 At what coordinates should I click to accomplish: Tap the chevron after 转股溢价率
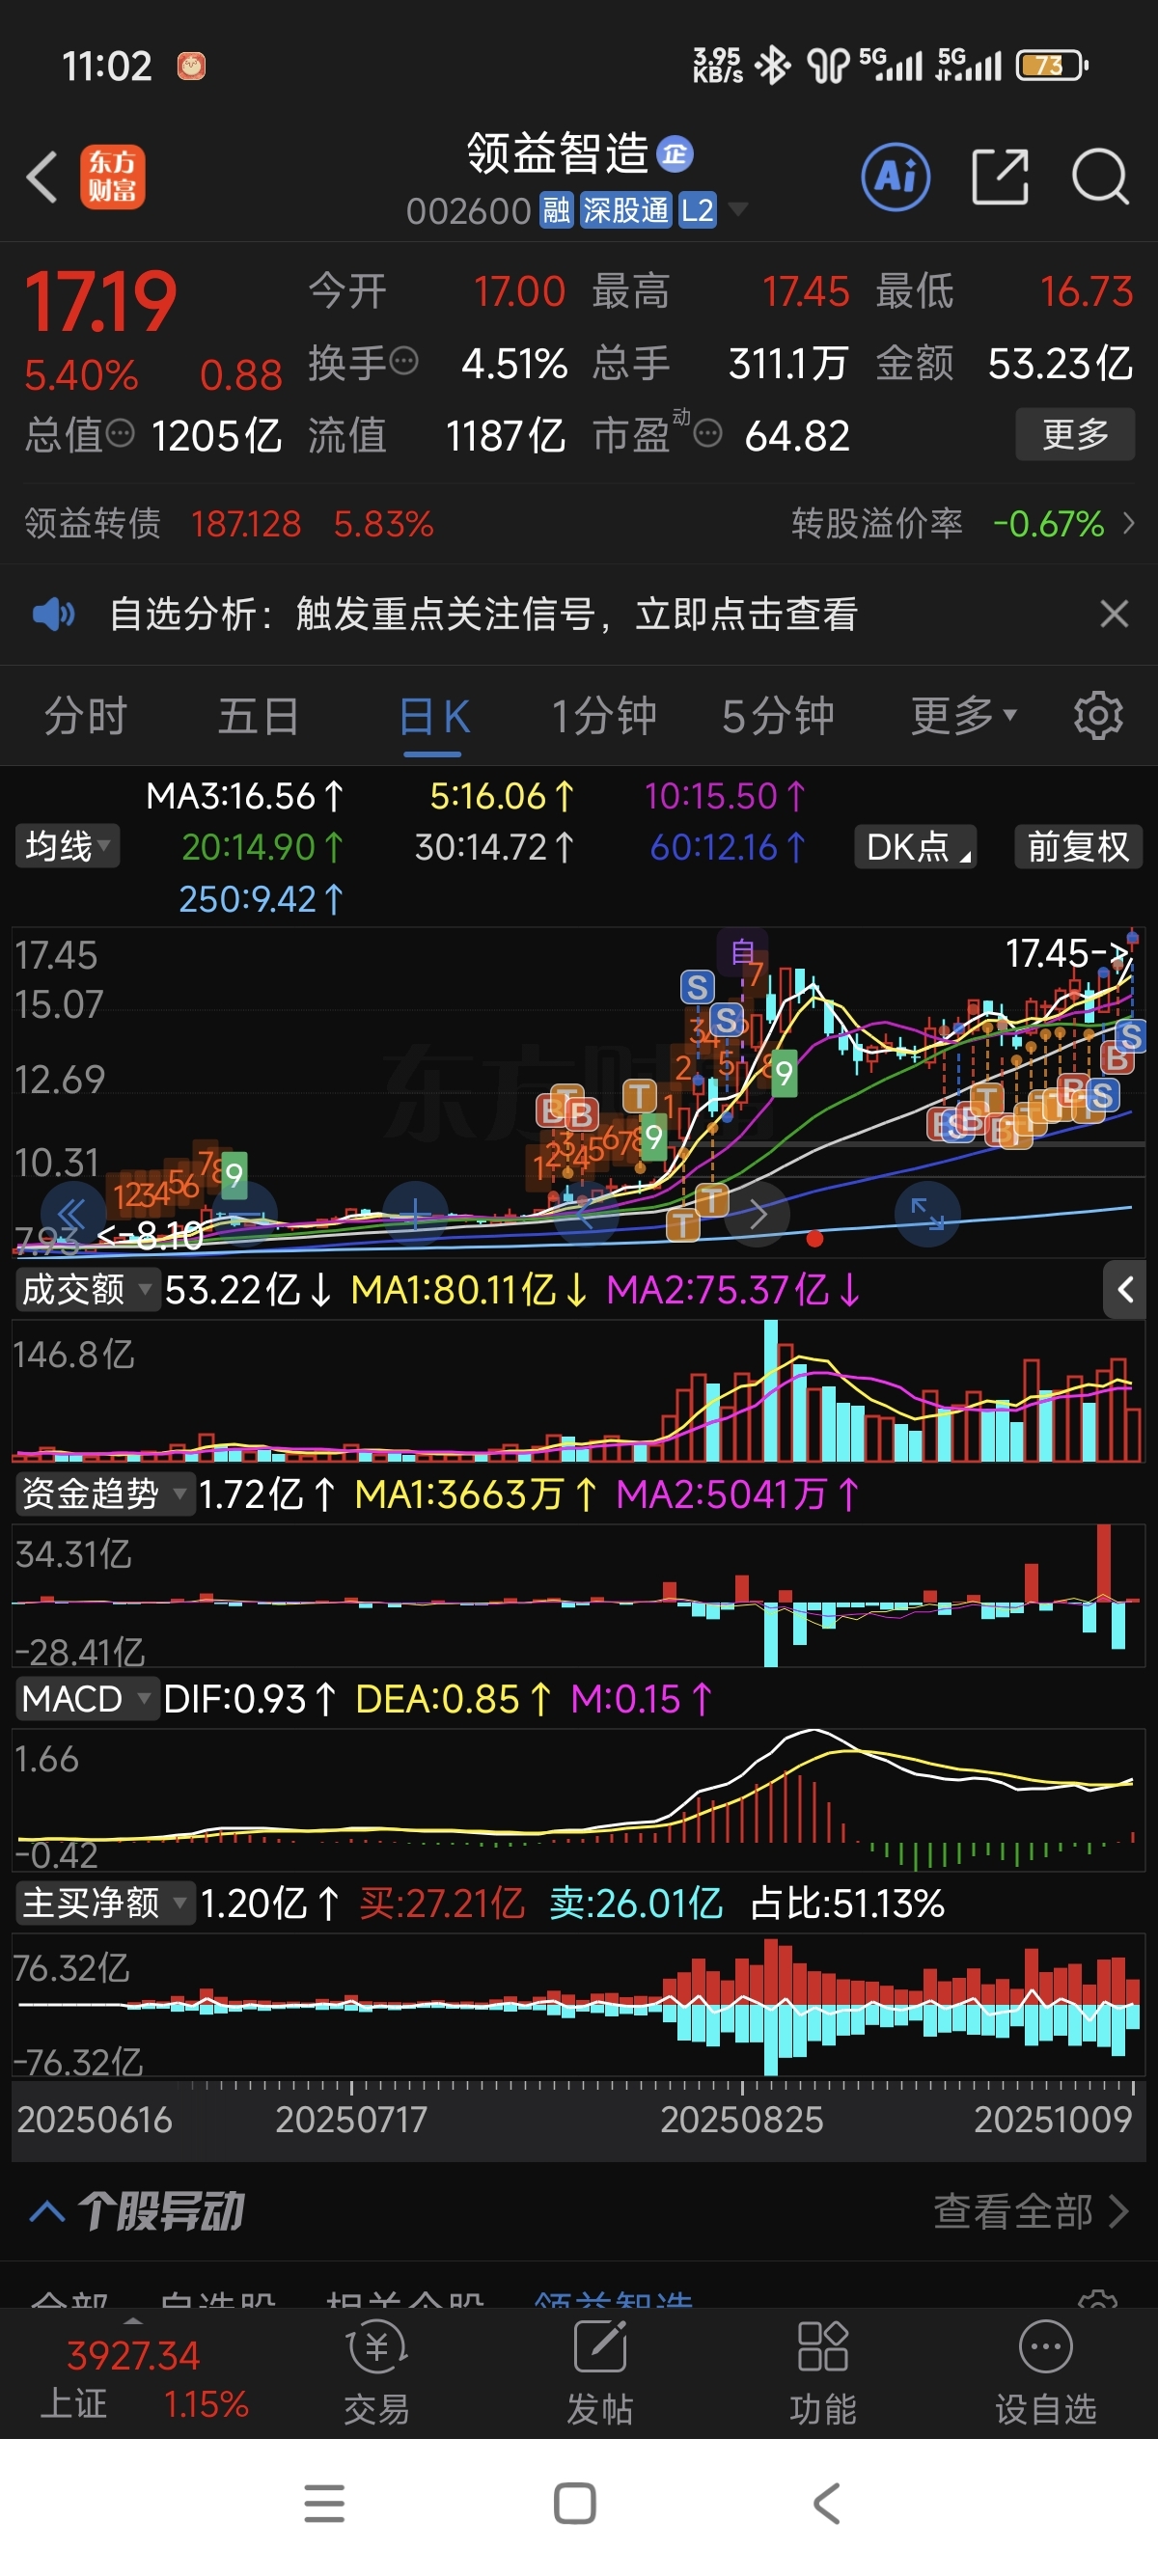1129,523
